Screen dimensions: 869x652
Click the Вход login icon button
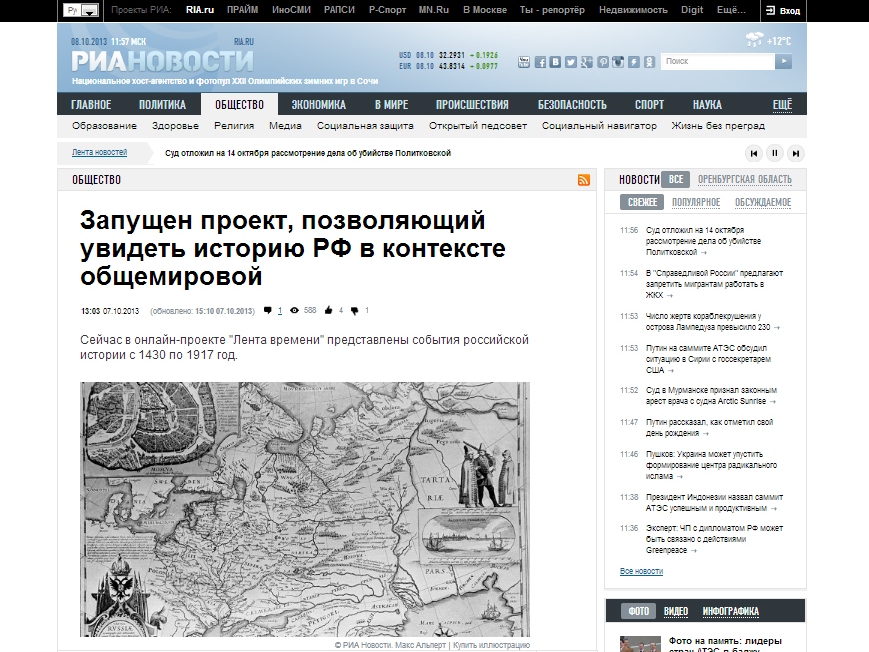(783, 11)
